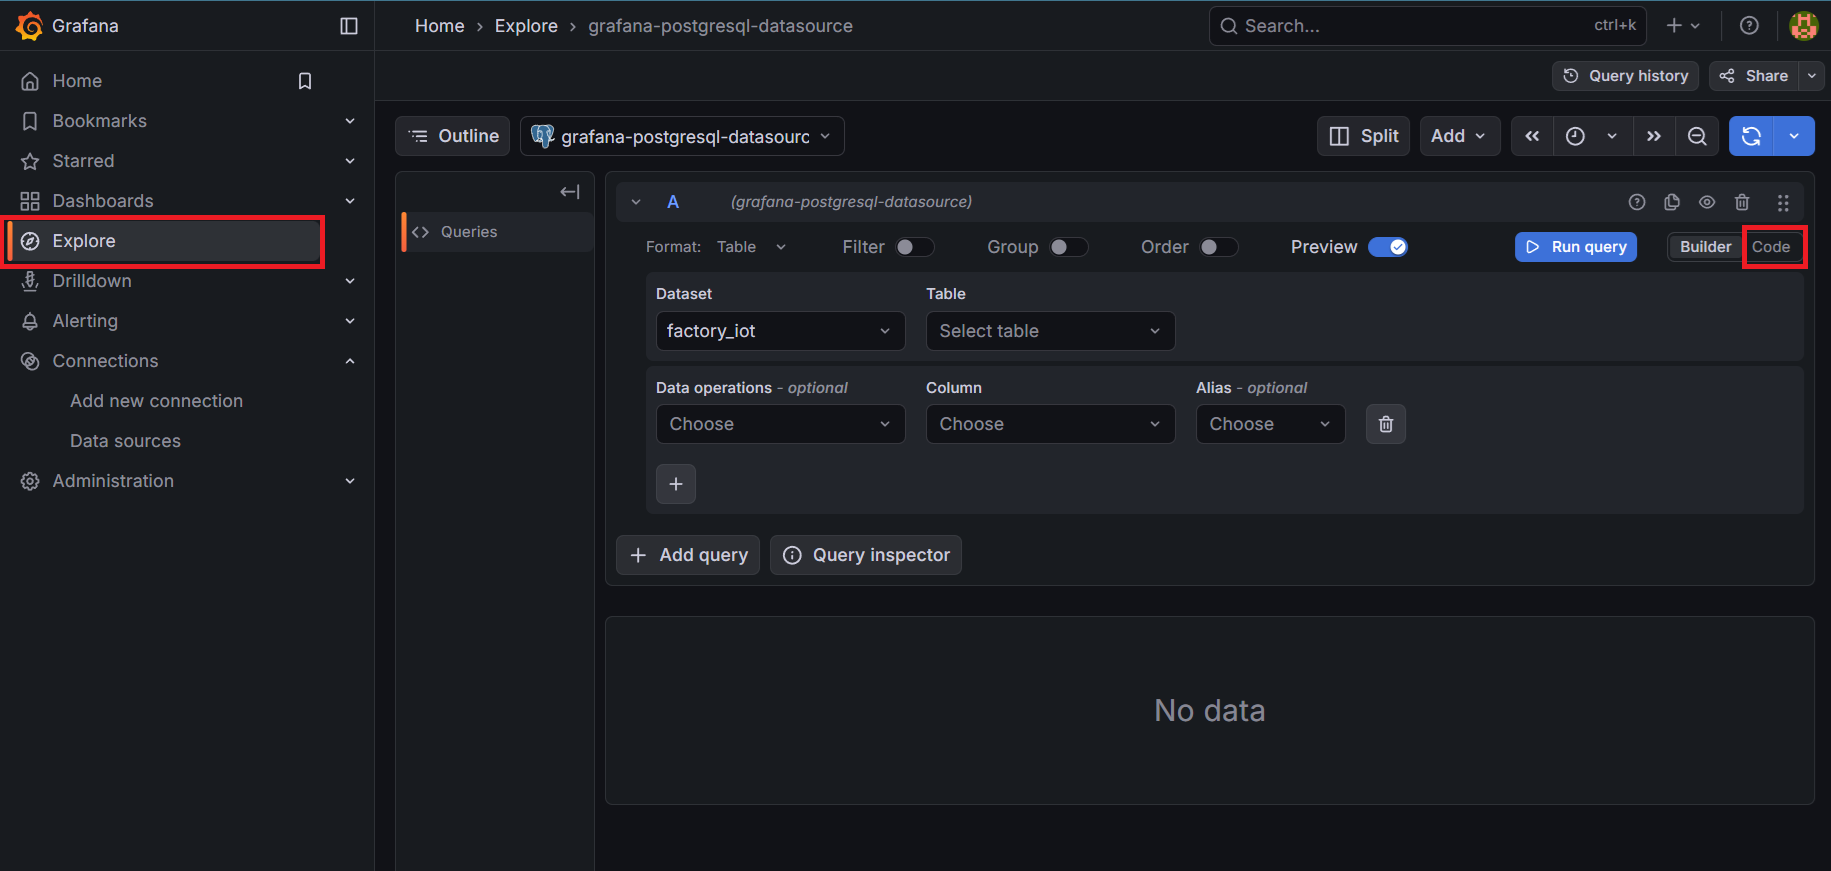The image size is (1831, 871).
Task: Click the bookmark icon next to Home
Action: [x=305, y=81]
